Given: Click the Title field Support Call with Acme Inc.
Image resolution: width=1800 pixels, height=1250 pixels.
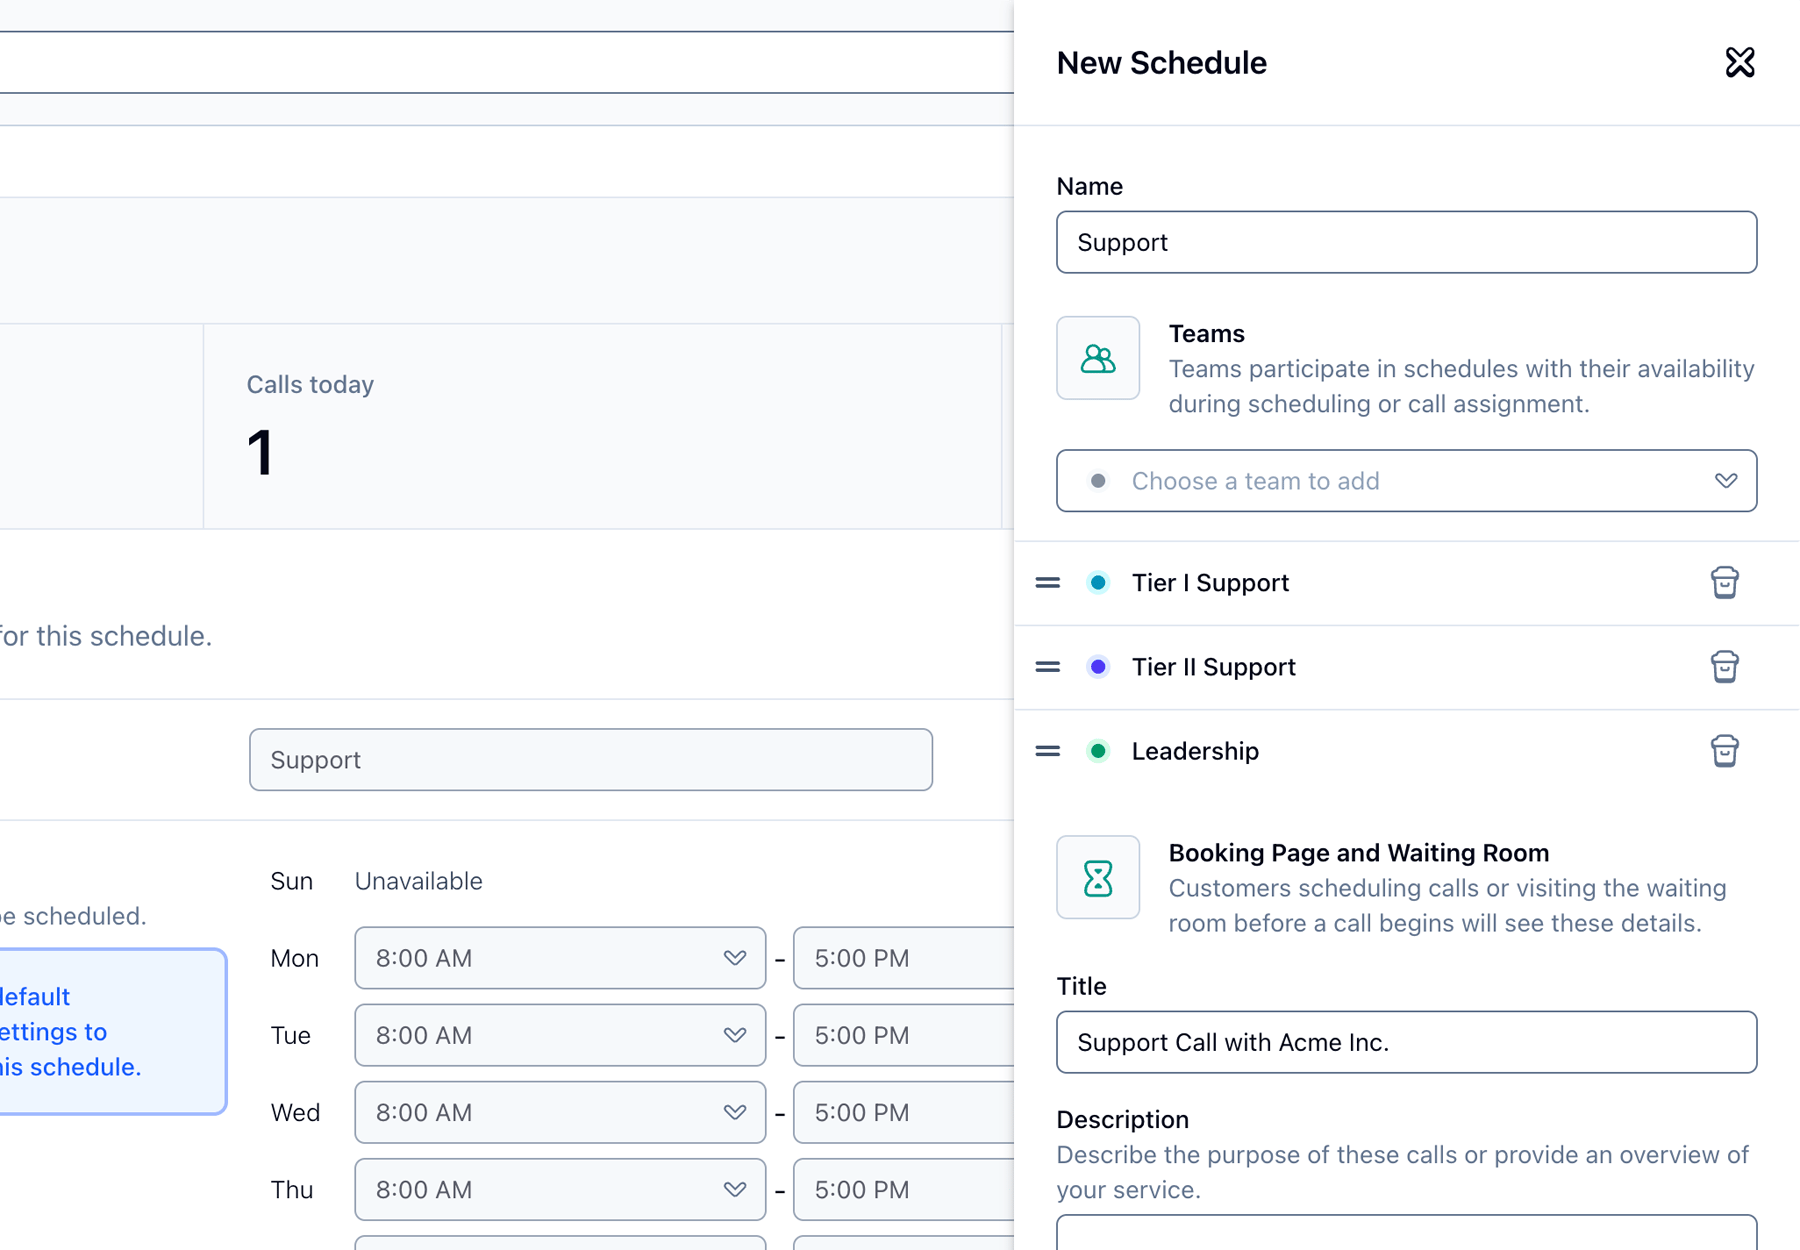Looking at the screenshot, I should (1406, 1042).
